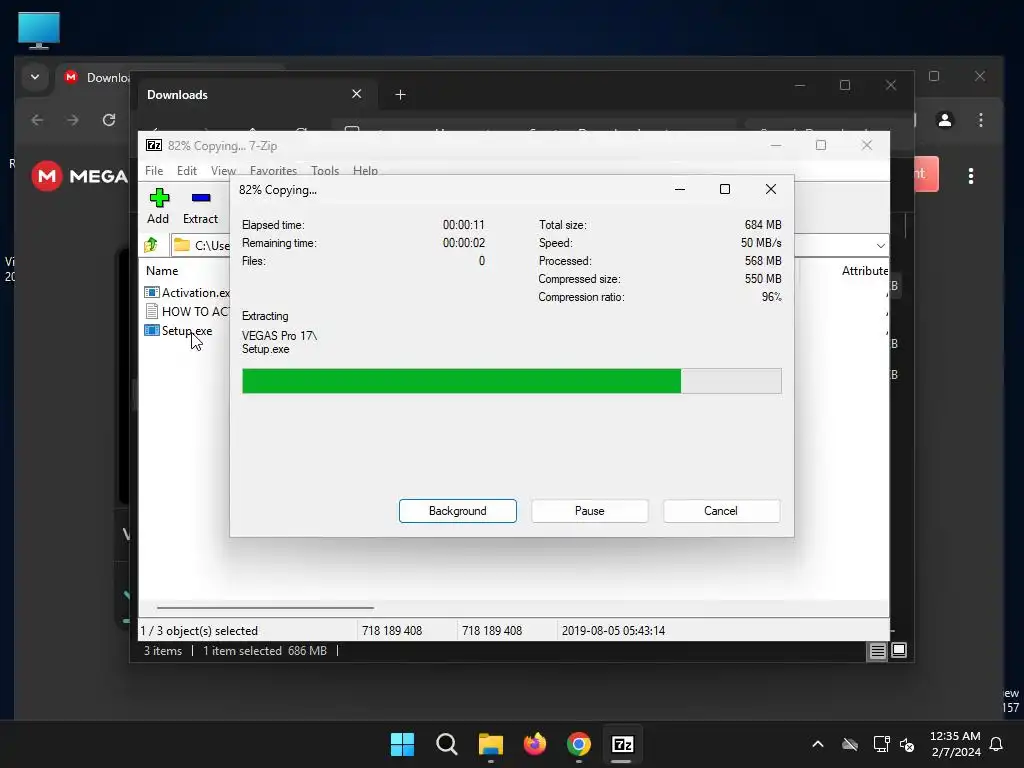This screenshot has width=1024, height=768.
Task: Pause the extraction
Action: pyautogui.click(x=590, y=511)
